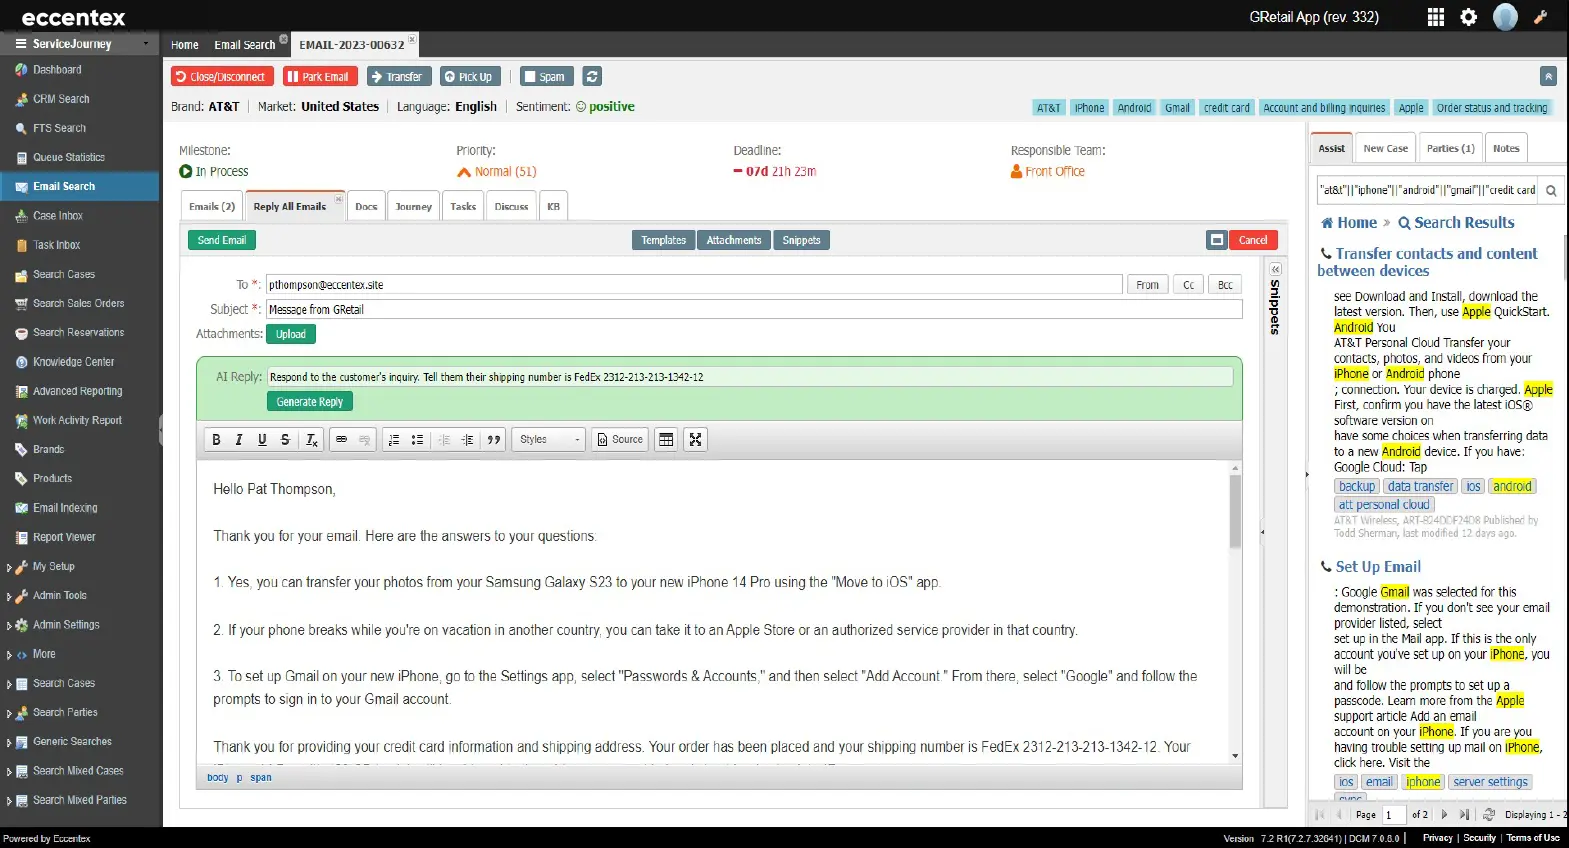Open Queue Statistics in the sidebar
The image size is (1569, 848).
[68, 157]
